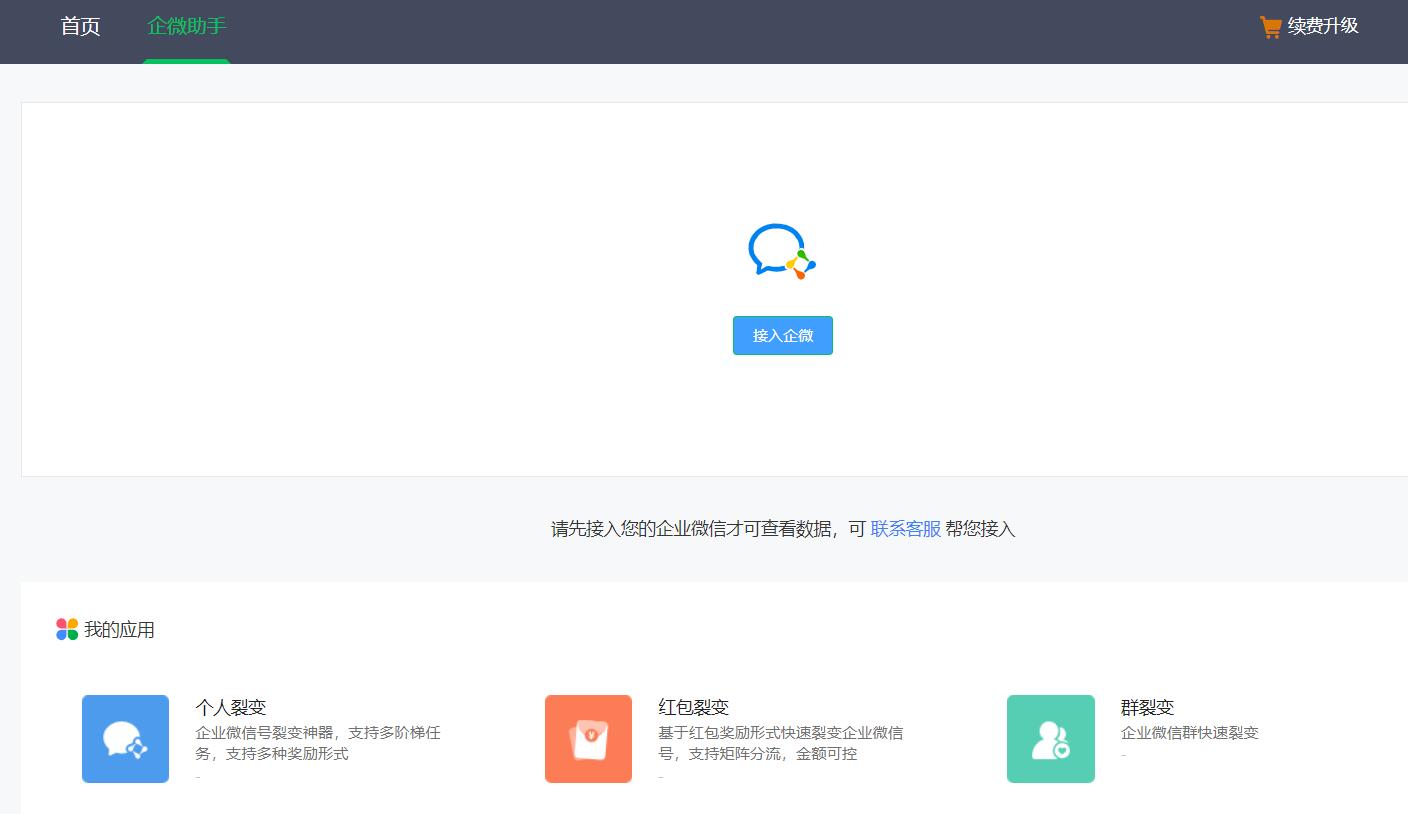Open the 首页 home tab
Viewport: 1408px width, 814px height.
coord(80,26)
